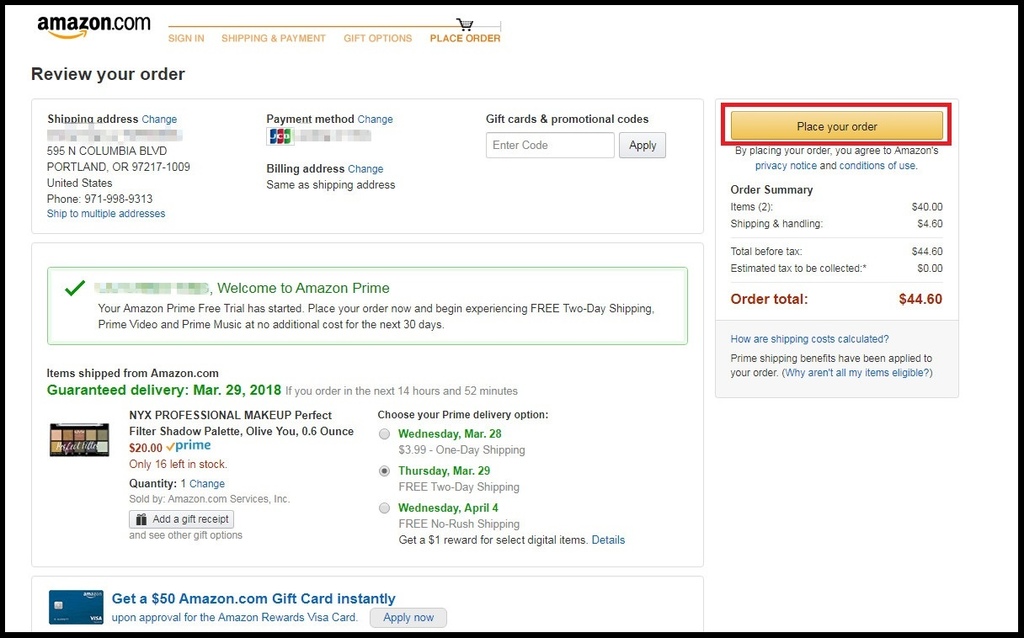Screen dimensions: 1024x638
Task: Change the shipping address
Action: point(159,119)
